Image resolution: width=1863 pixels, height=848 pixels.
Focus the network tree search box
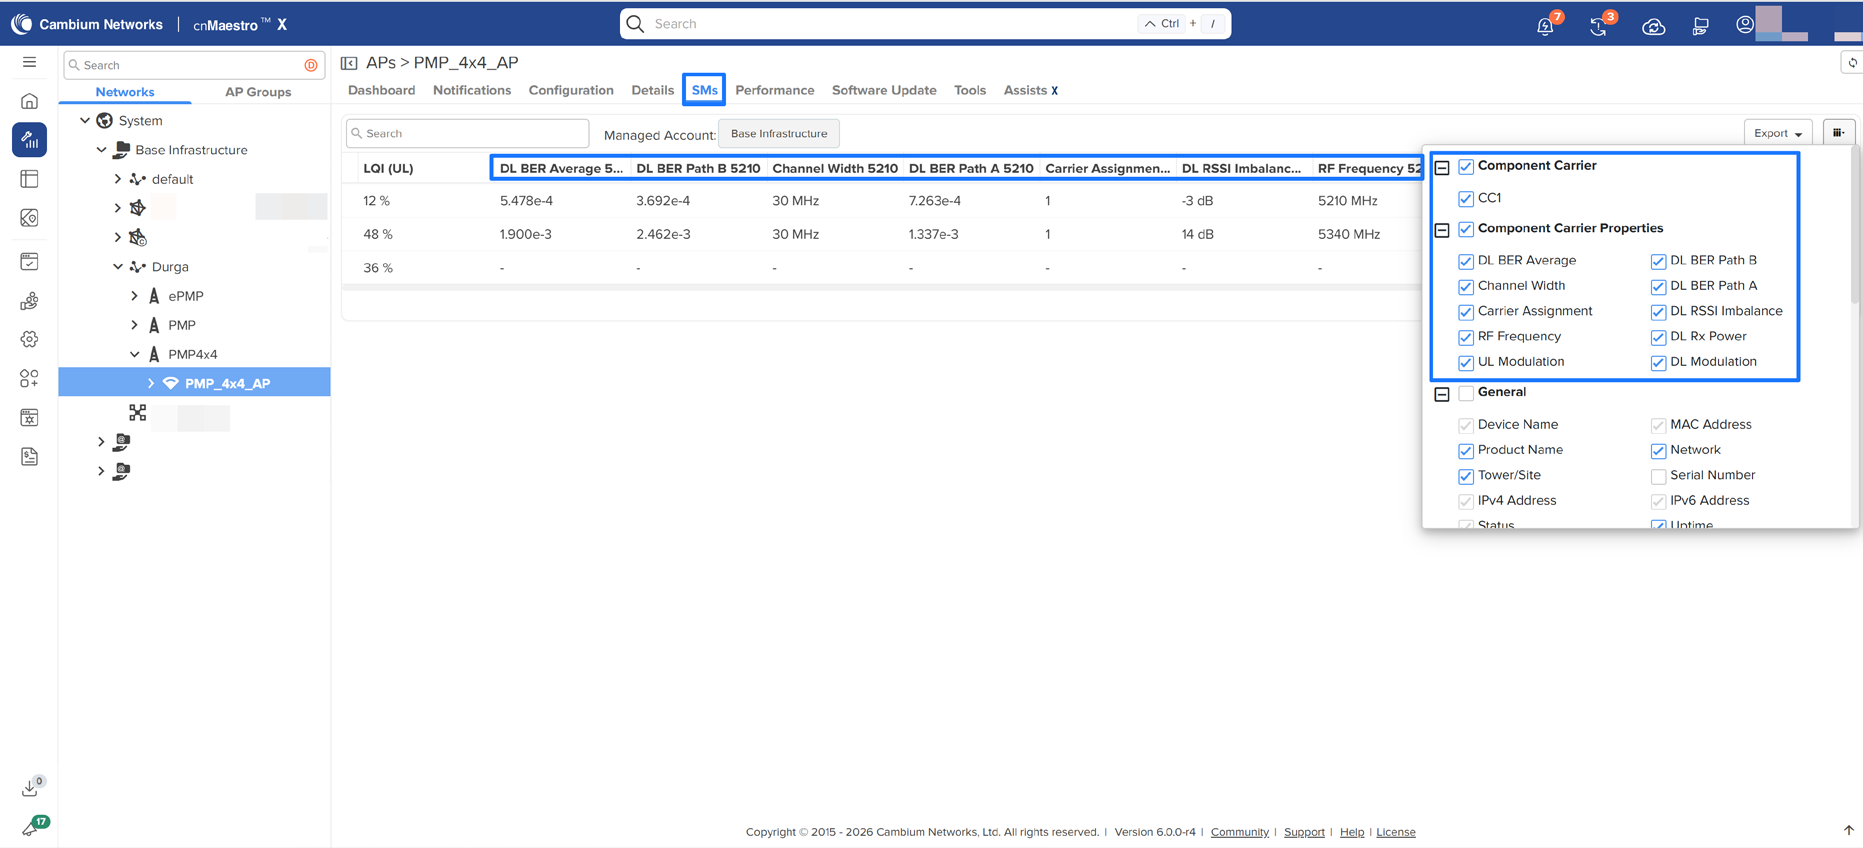point(193,65)
